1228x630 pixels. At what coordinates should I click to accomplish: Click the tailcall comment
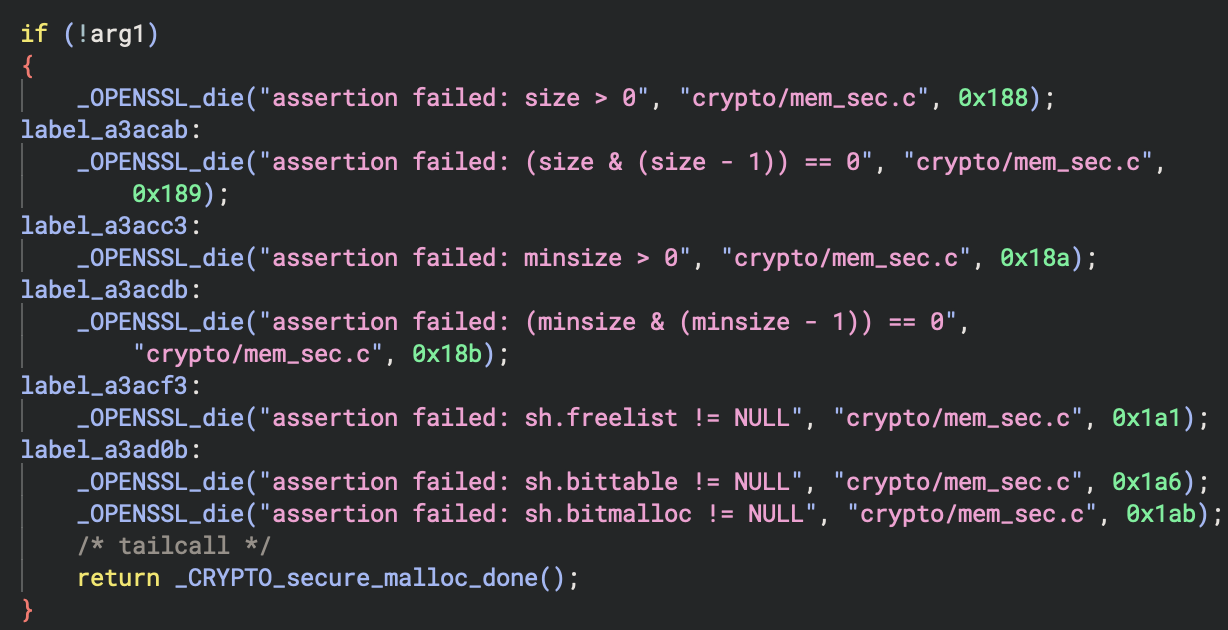tap(174, 546)
